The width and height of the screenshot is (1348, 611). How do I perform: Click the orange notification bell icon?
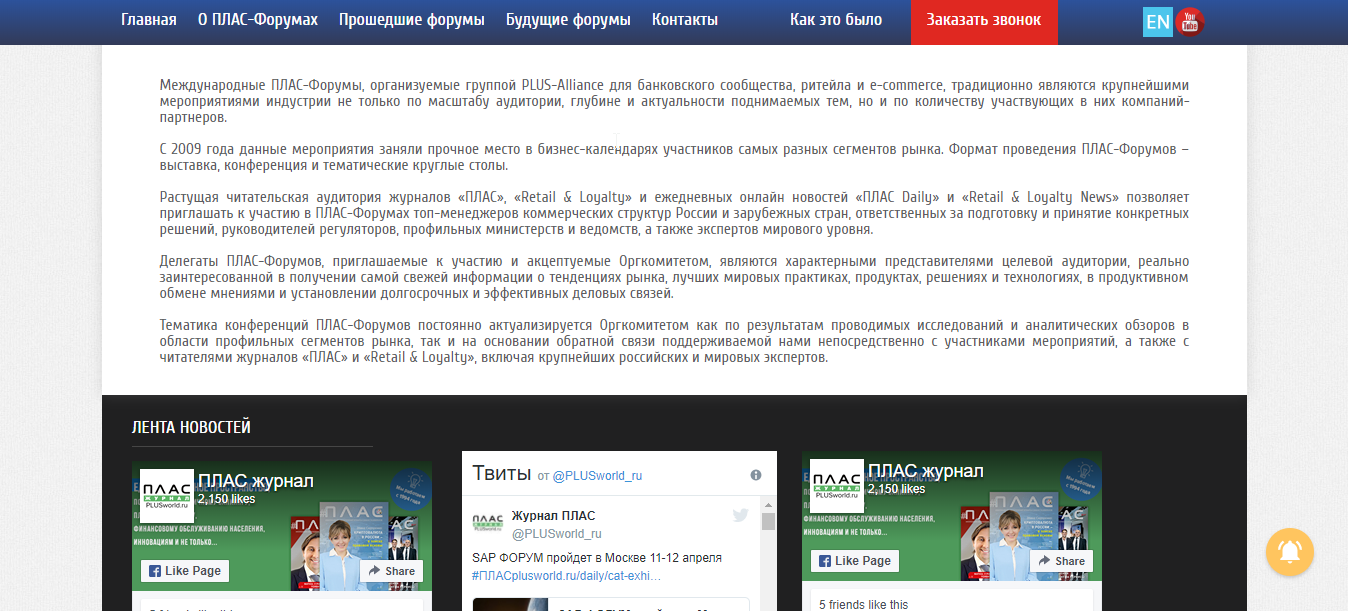point(1289,552)
